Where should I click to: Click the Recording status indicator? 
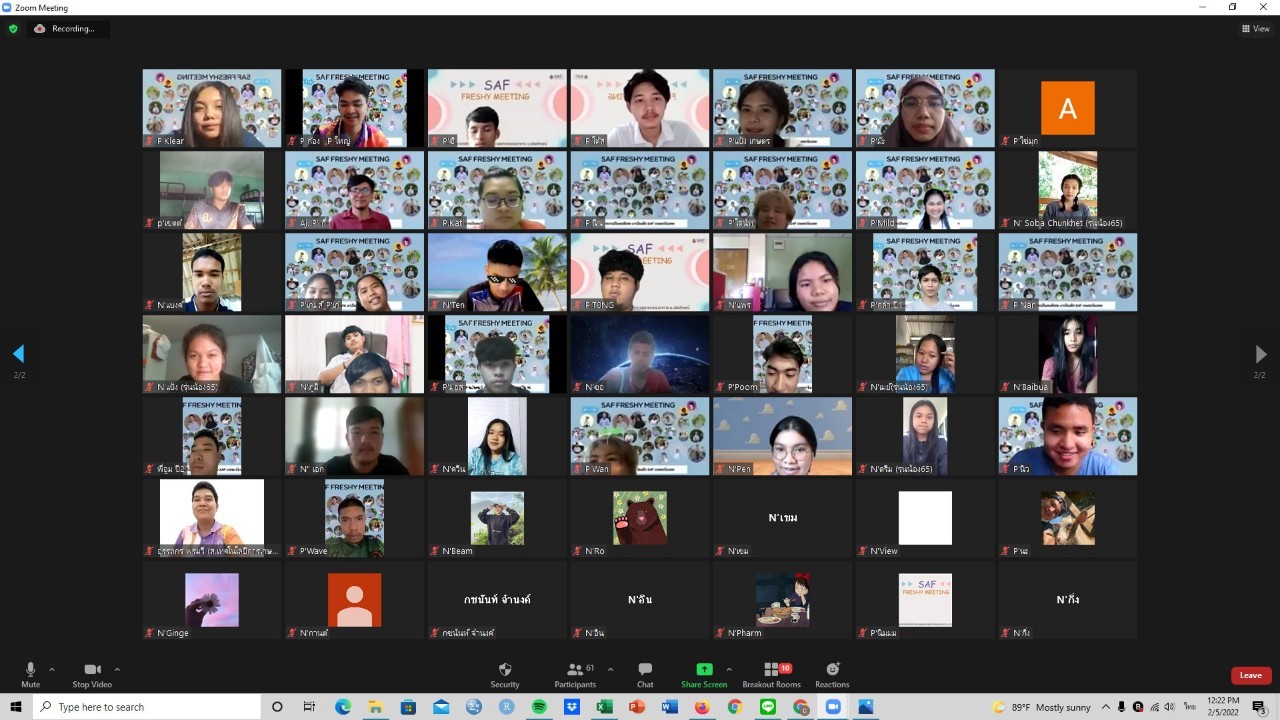(66, 29)
